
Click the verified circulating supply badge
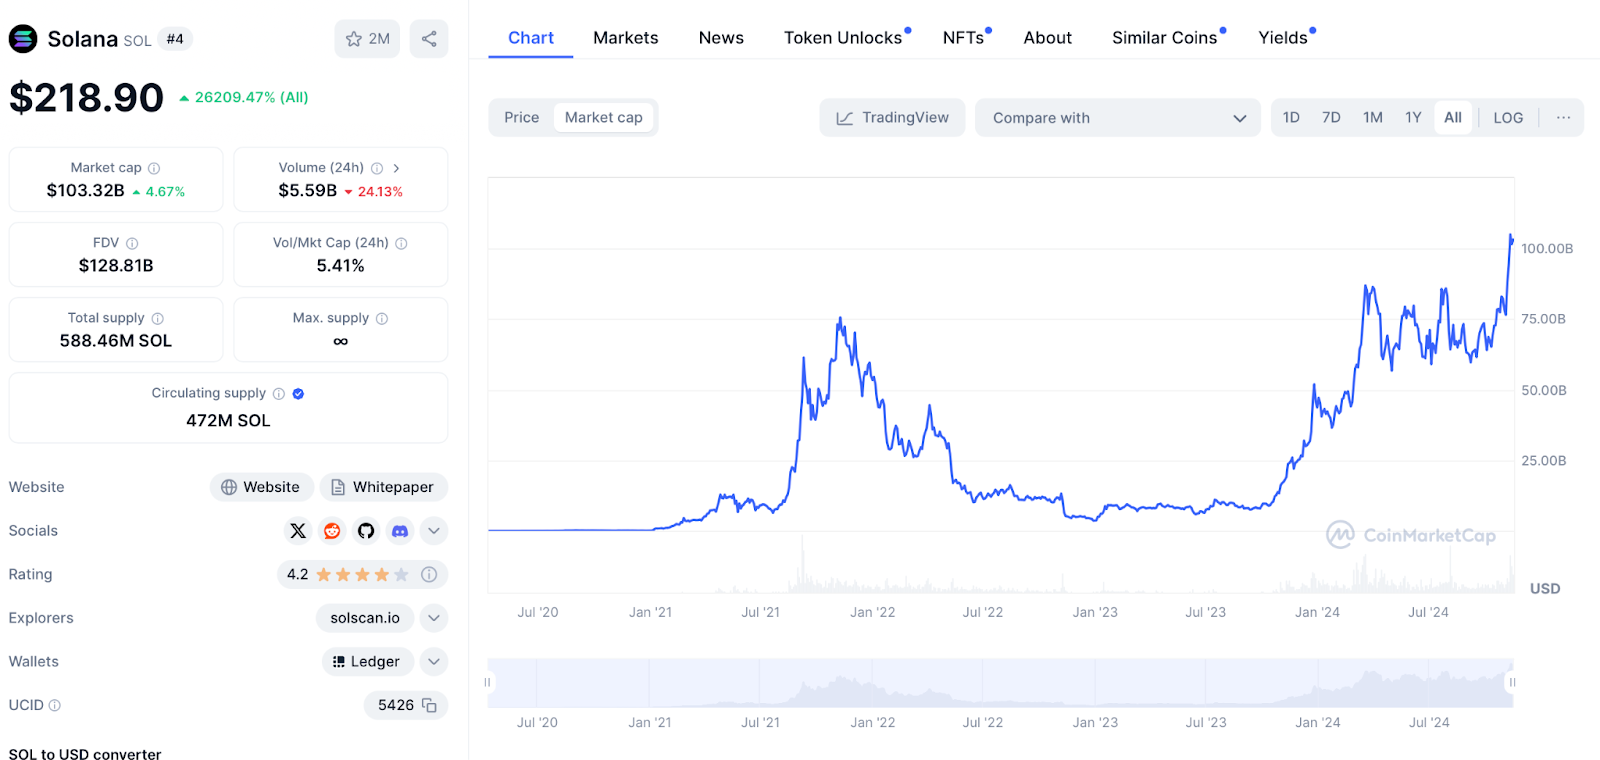[298, 393]
